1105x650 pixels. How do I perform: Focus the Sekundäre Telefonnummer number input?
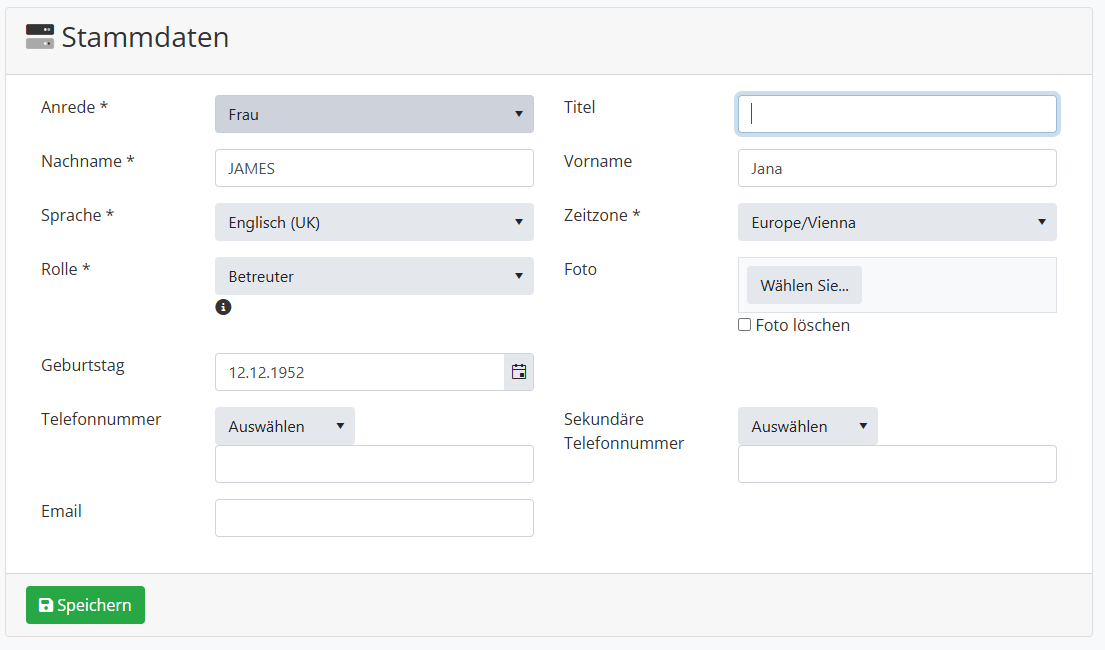click(896, 464)
